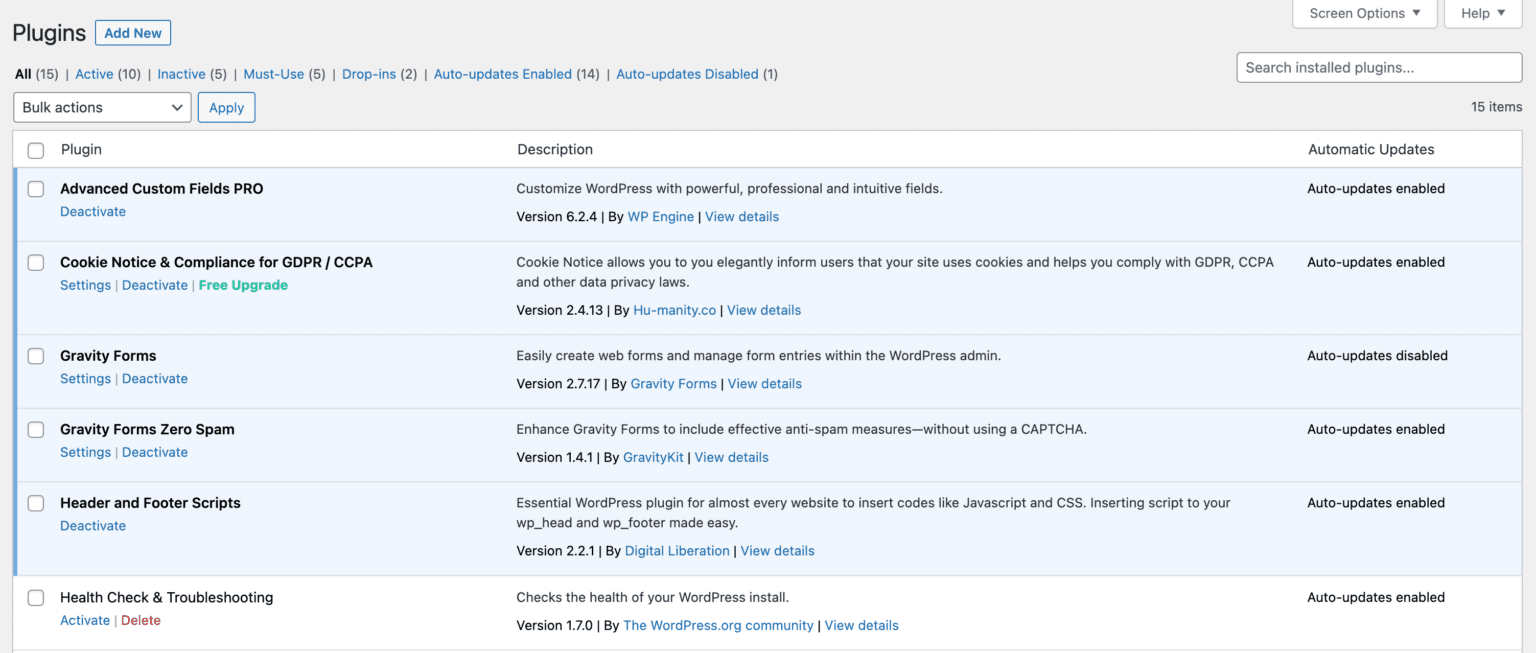The image size is (1536, 653).
Task: Expand the Screen Options panel
Action: coord(1365,13)
